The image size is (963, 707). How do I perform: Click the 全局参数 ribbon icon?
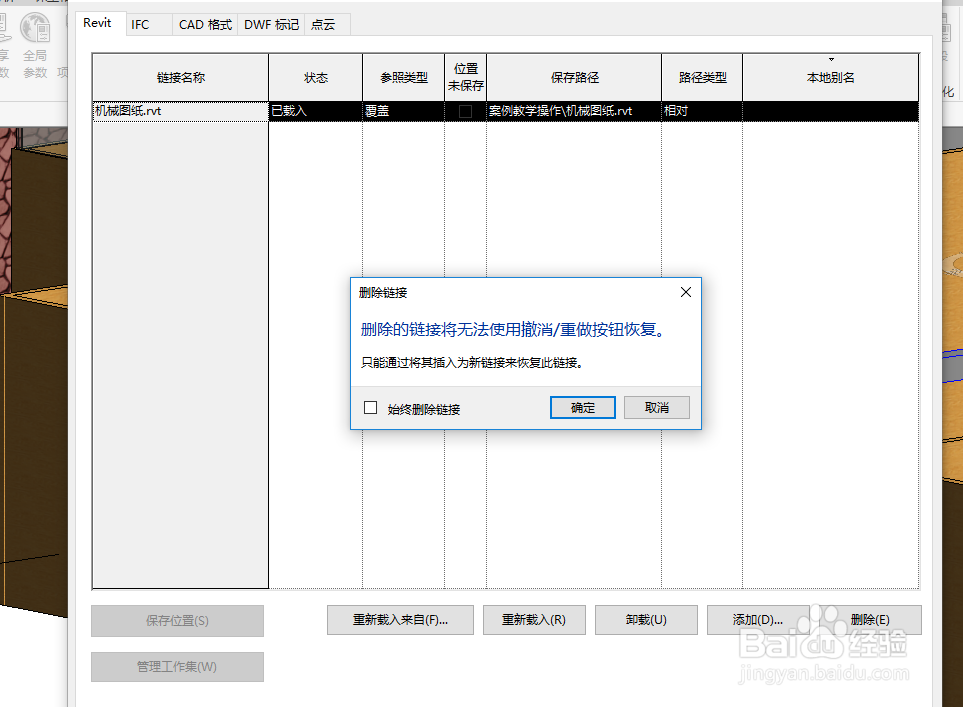pos(35,46)
